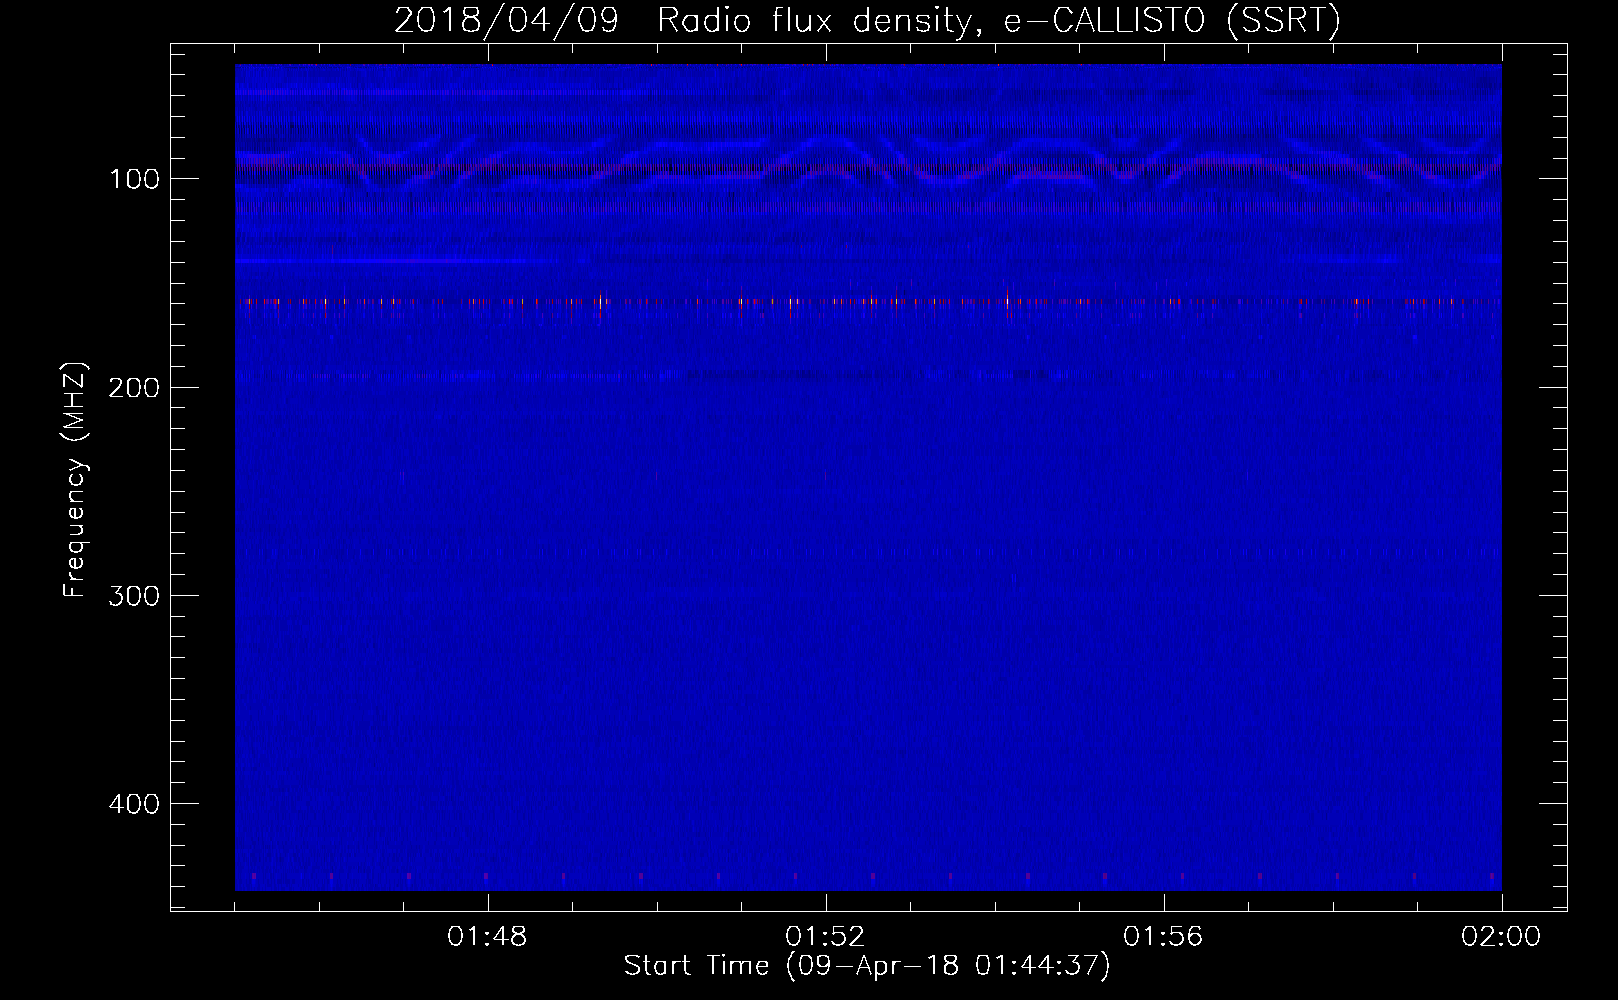This screenshot has width=1618, height=1000.
Task: Click the 01:56 time tick label
Action: point(1164,937)
